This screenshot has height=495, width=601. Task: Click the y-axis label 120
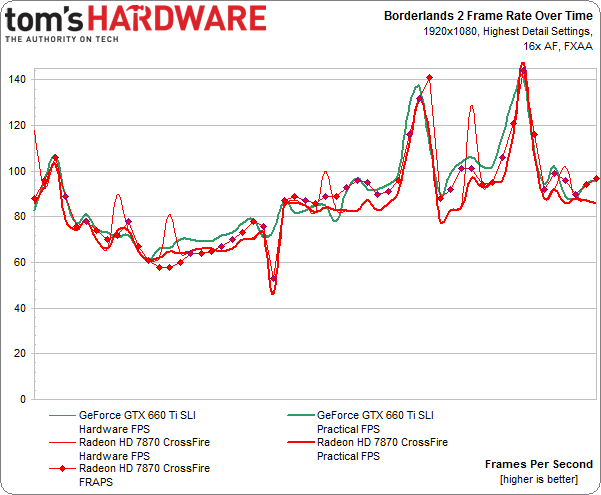click(17, 126)
